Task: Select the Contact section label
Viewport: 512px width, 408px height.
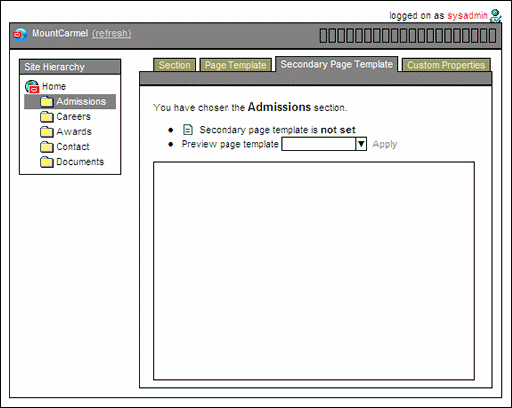Action: coord(73,147)
